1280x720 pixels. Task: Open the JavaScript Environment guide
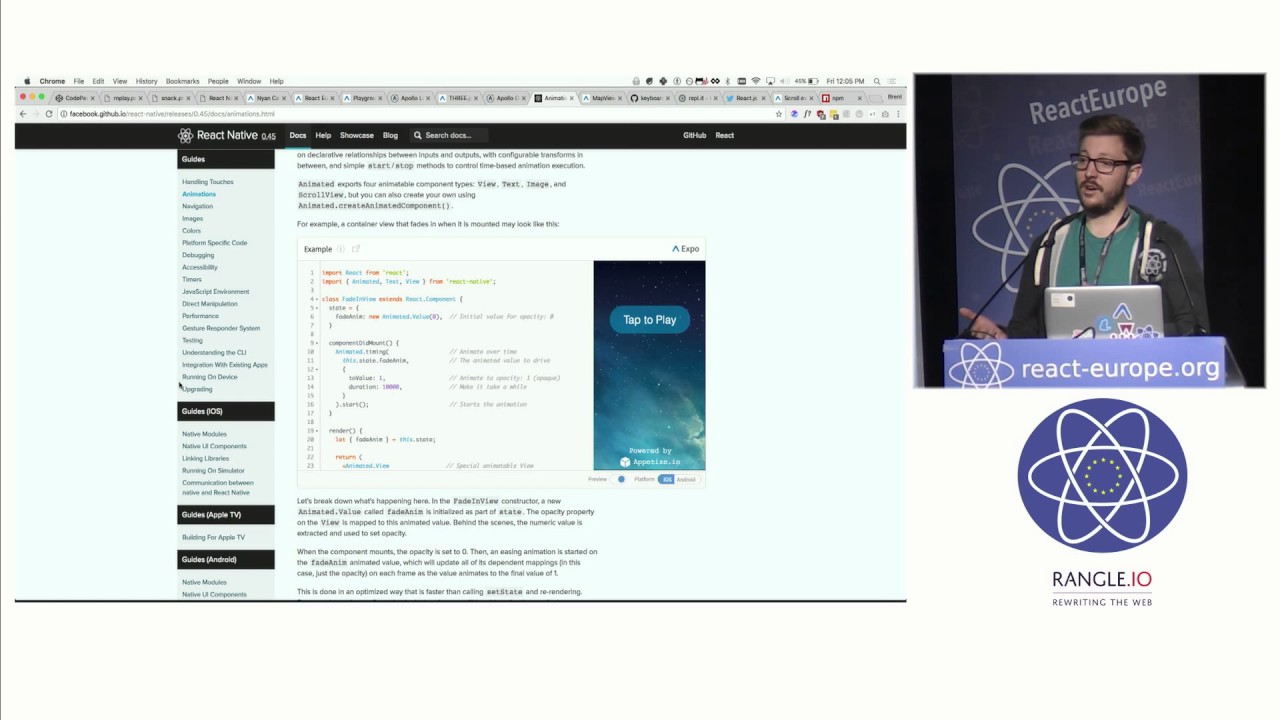[216, 291]
